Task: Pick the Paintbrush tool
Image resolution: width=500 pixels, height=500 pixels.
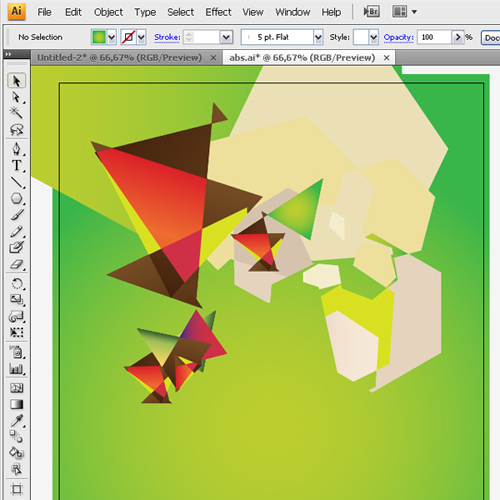Action: pyautogui.click(x=16, y=215)
